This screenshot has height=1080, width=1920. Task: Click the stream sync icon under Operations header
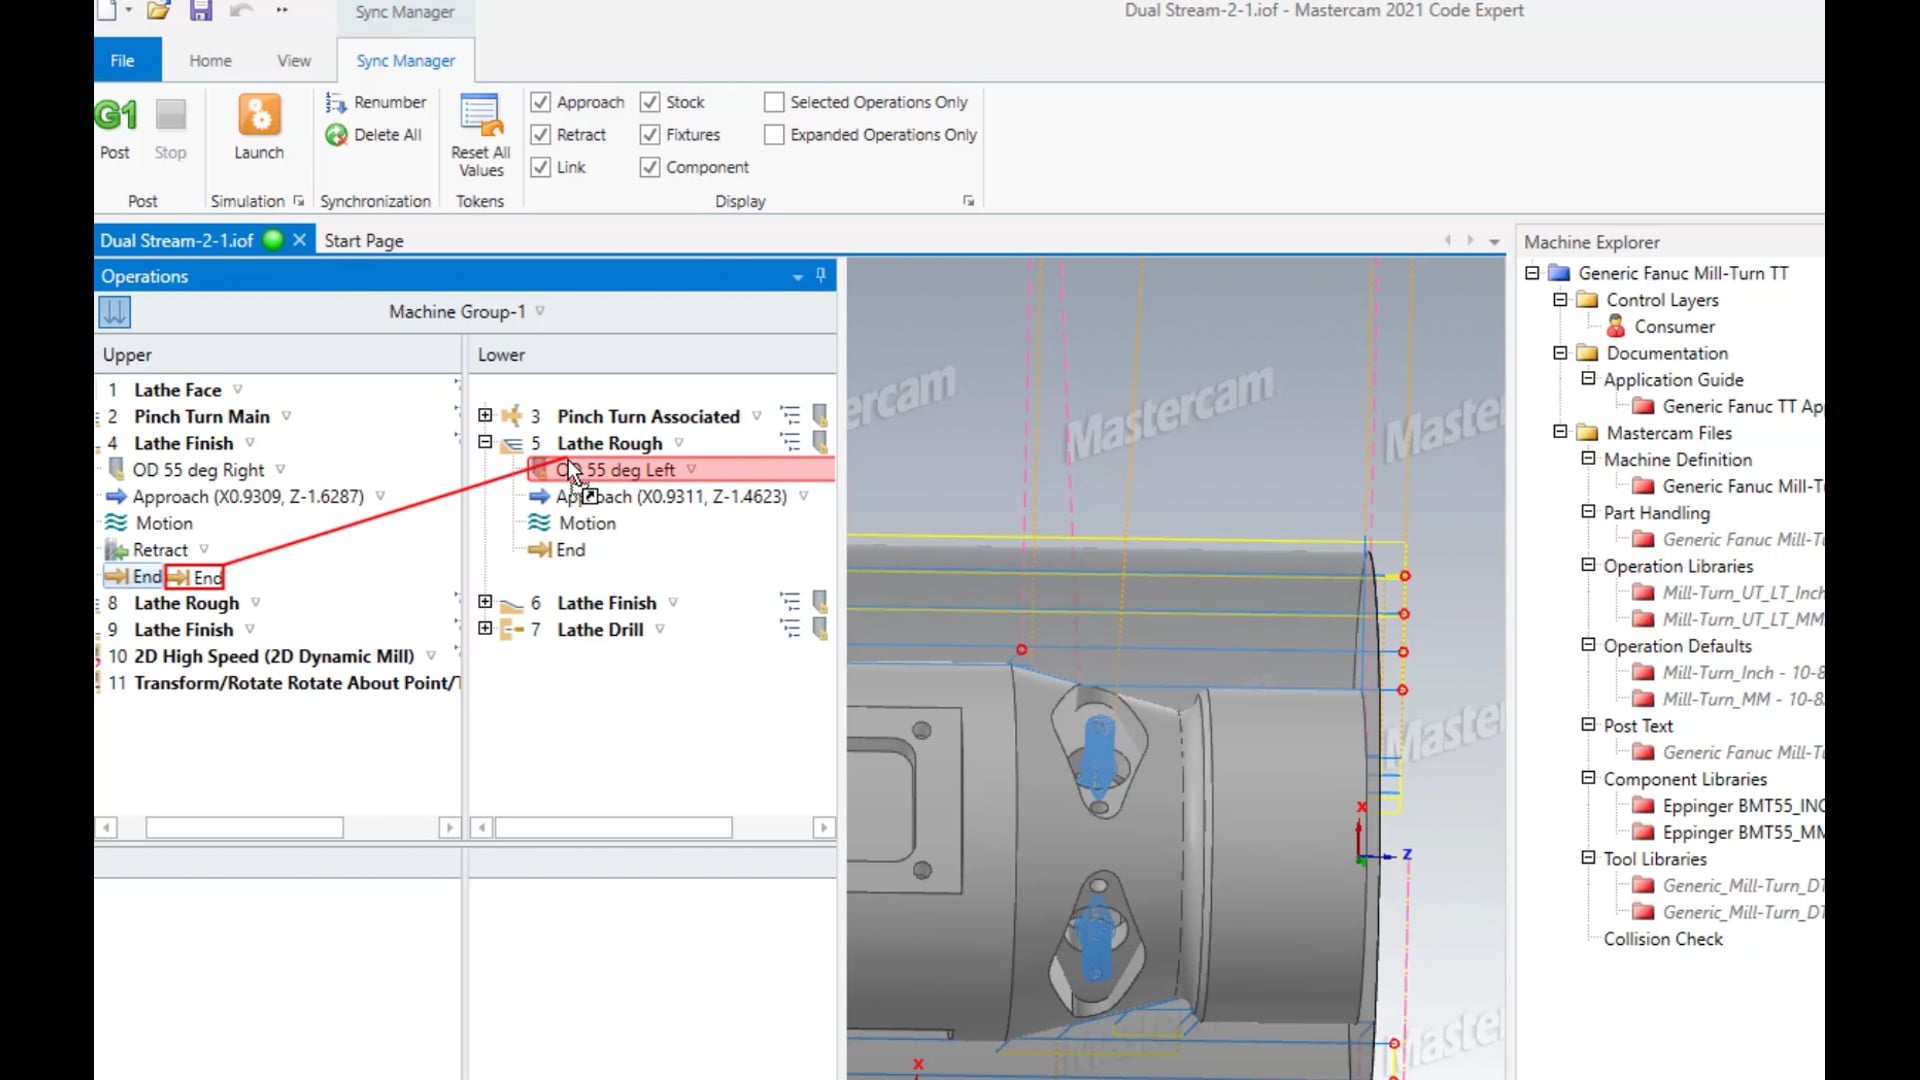115,312
